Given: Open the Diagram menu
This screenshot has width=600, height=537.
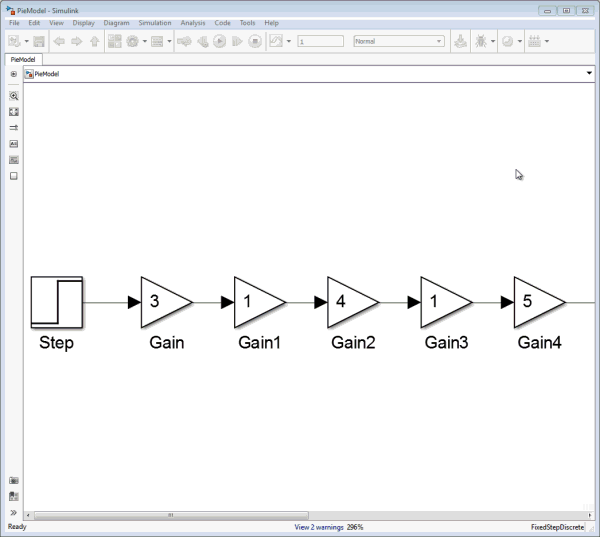Looking at the screenshot, I should [x=116, y=22].
